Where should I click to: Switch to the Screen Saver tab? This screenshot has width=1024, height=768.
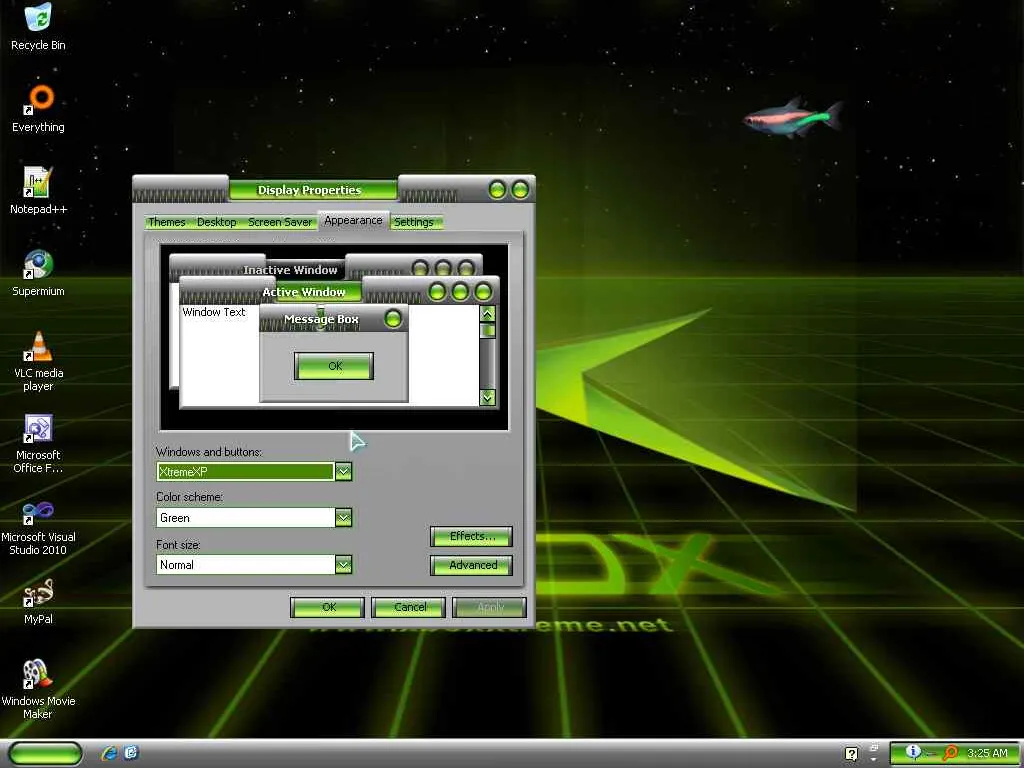pyautogui.click(x=280, y=222)
